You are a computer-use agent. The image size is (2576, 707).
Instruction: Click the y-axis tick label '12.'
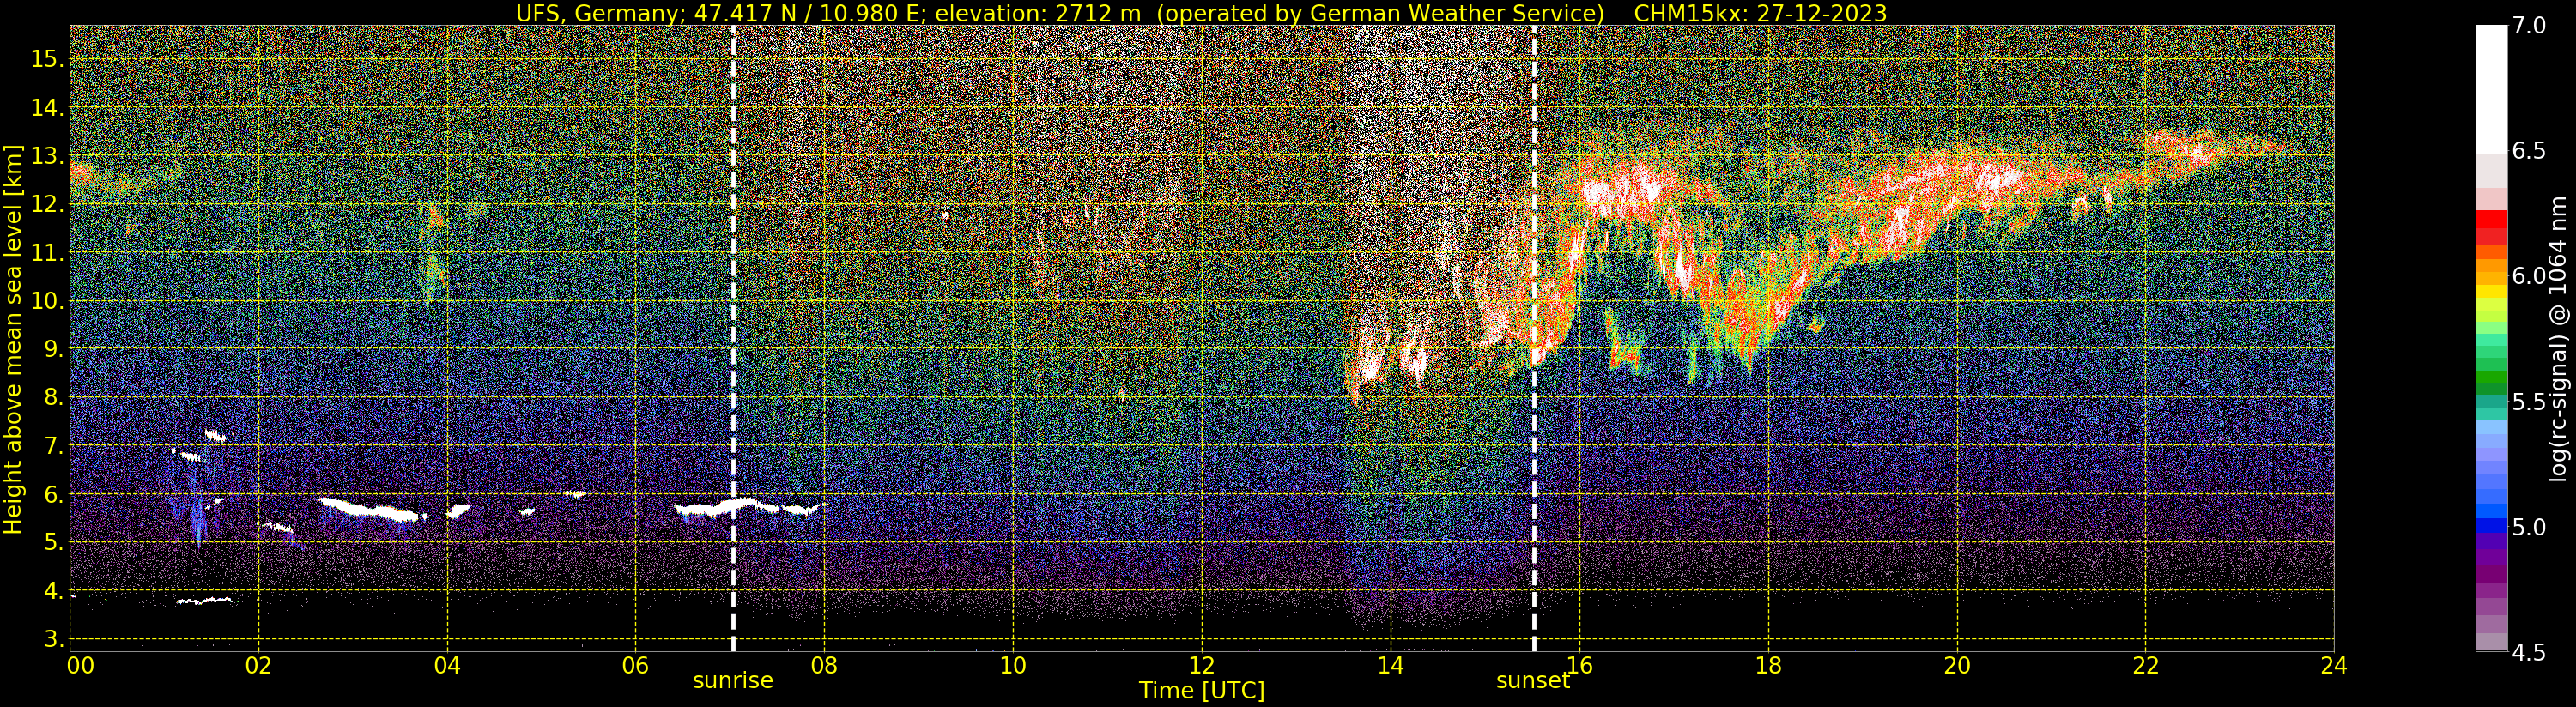point(47,204)
